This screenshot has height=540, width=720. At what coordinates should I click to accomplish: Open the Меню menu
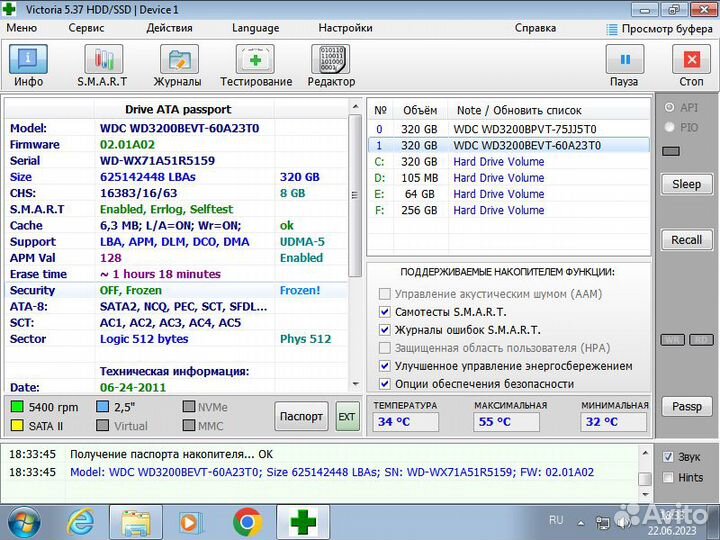pyautogui.click(x=21, y=28)
